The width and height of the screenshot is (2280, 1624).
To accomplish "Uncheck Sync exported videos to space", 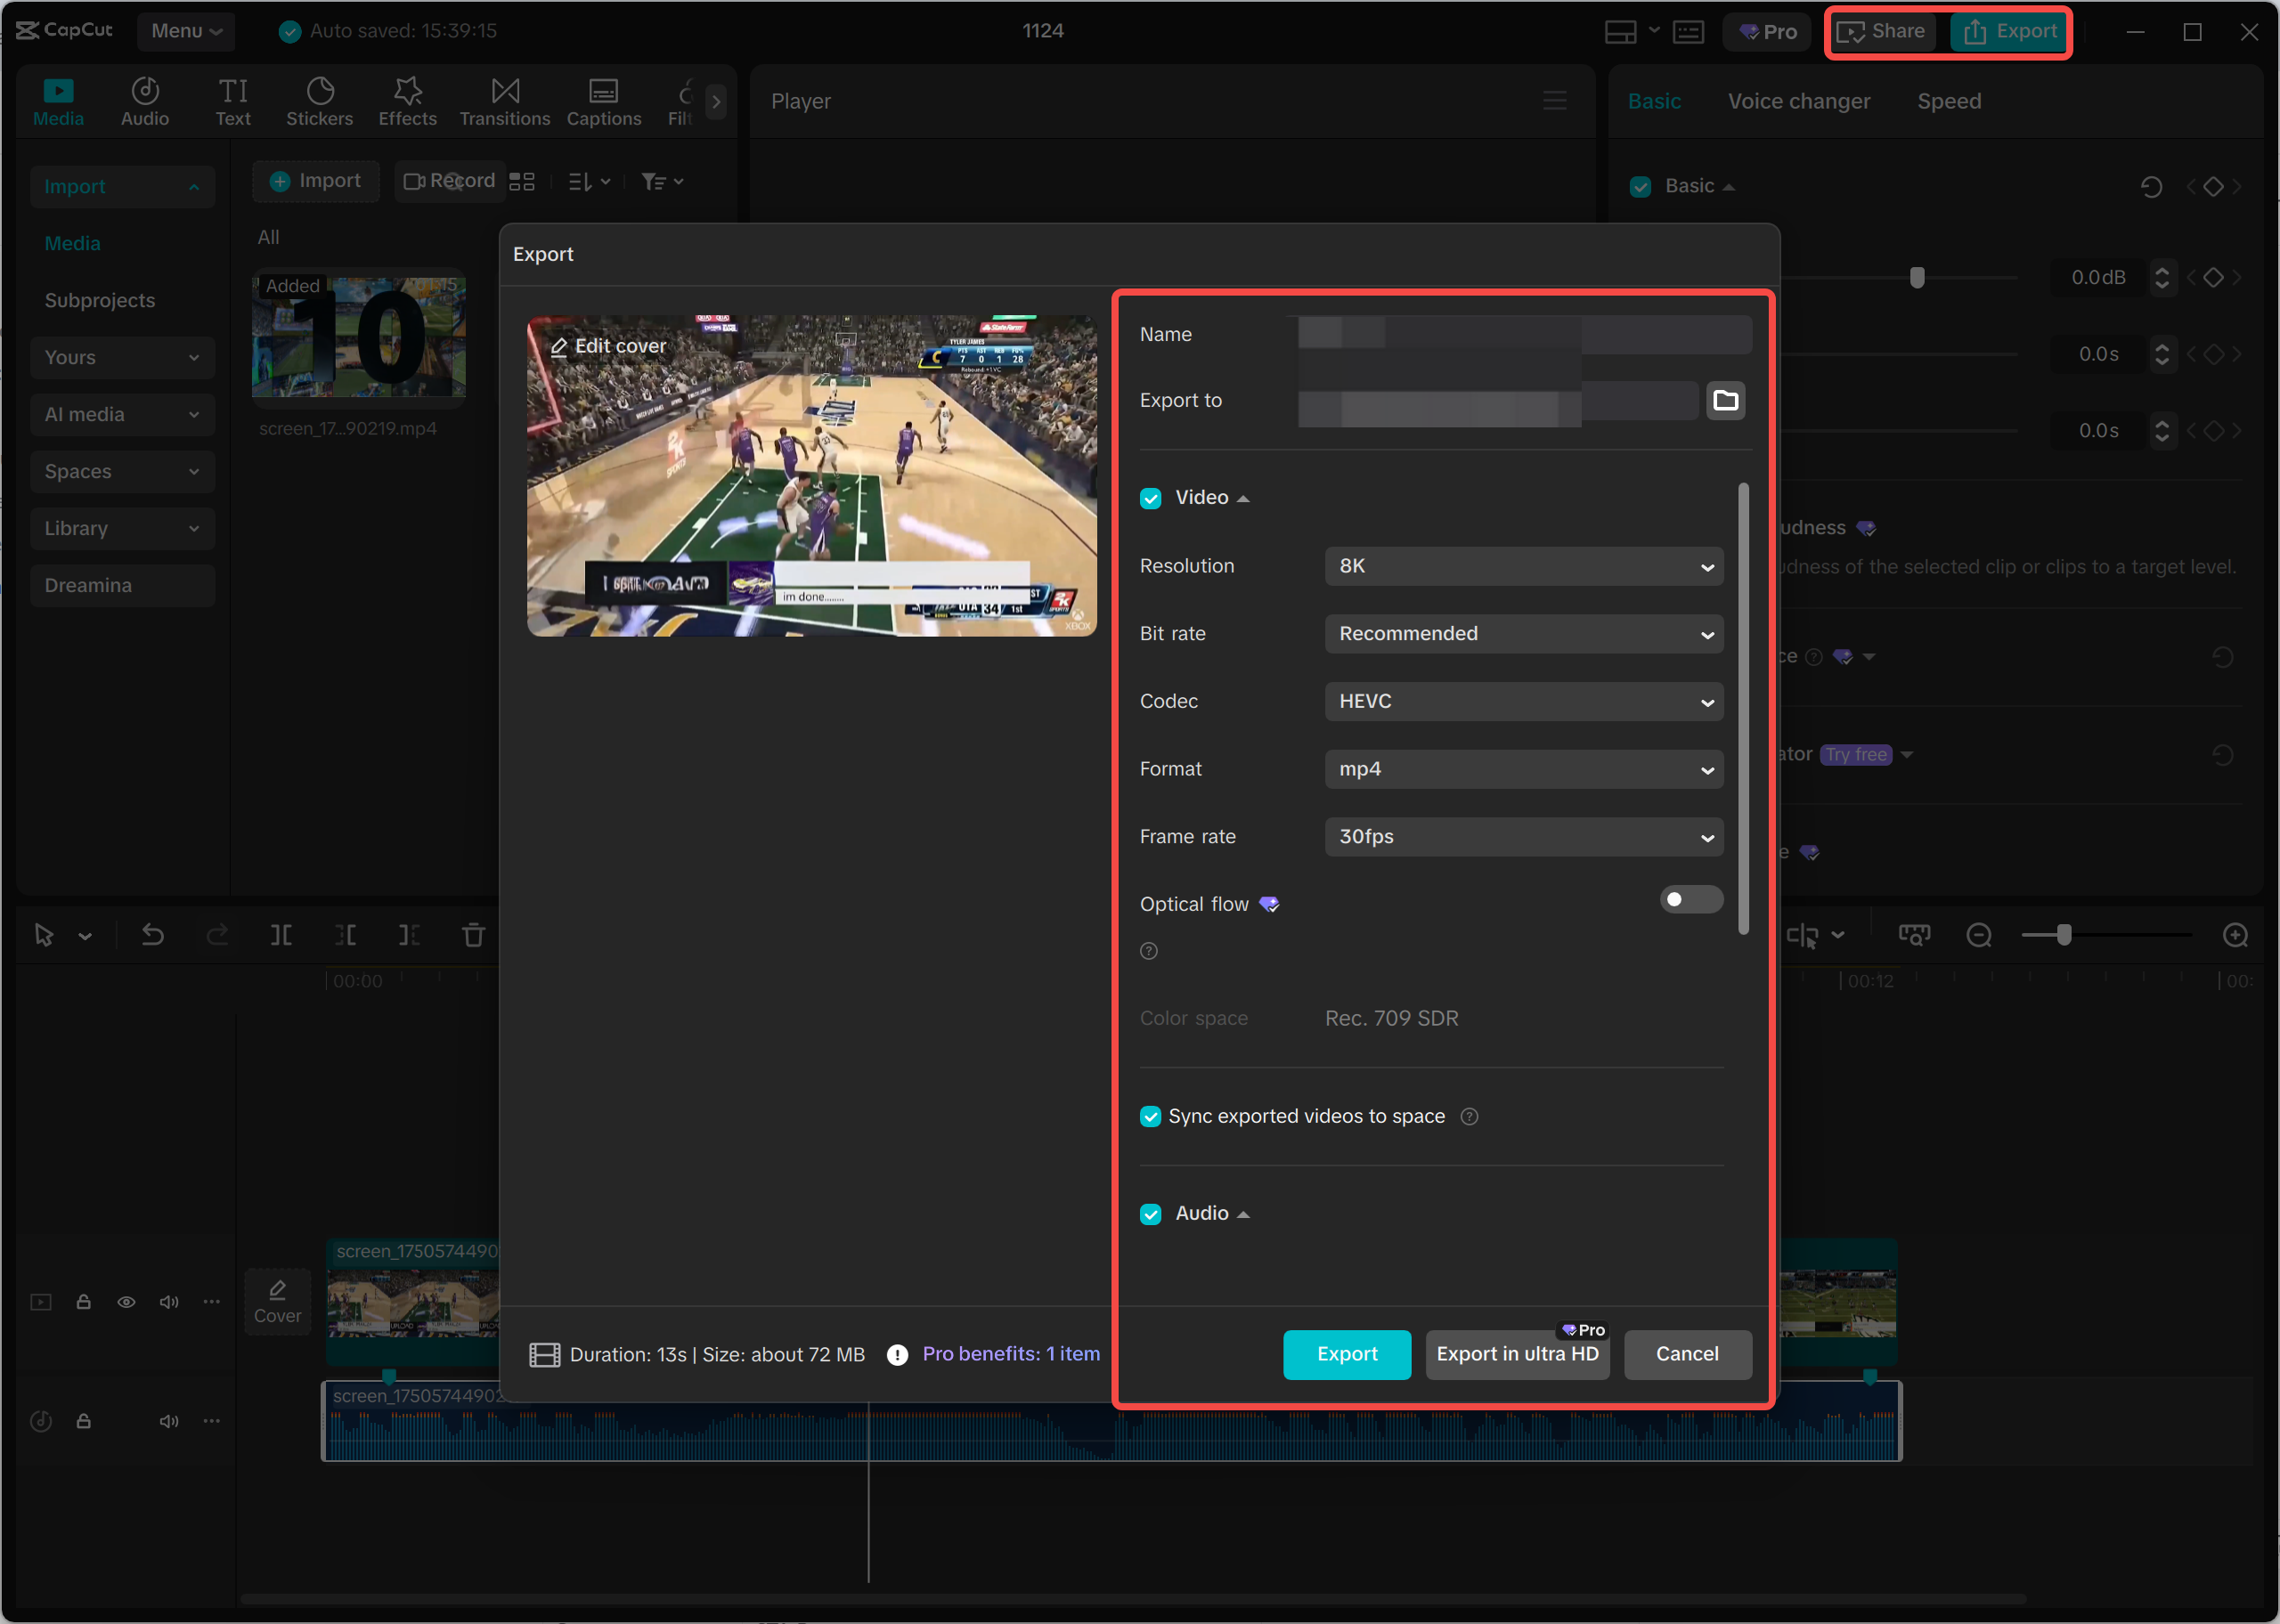I will (x=1150, y=1116).
